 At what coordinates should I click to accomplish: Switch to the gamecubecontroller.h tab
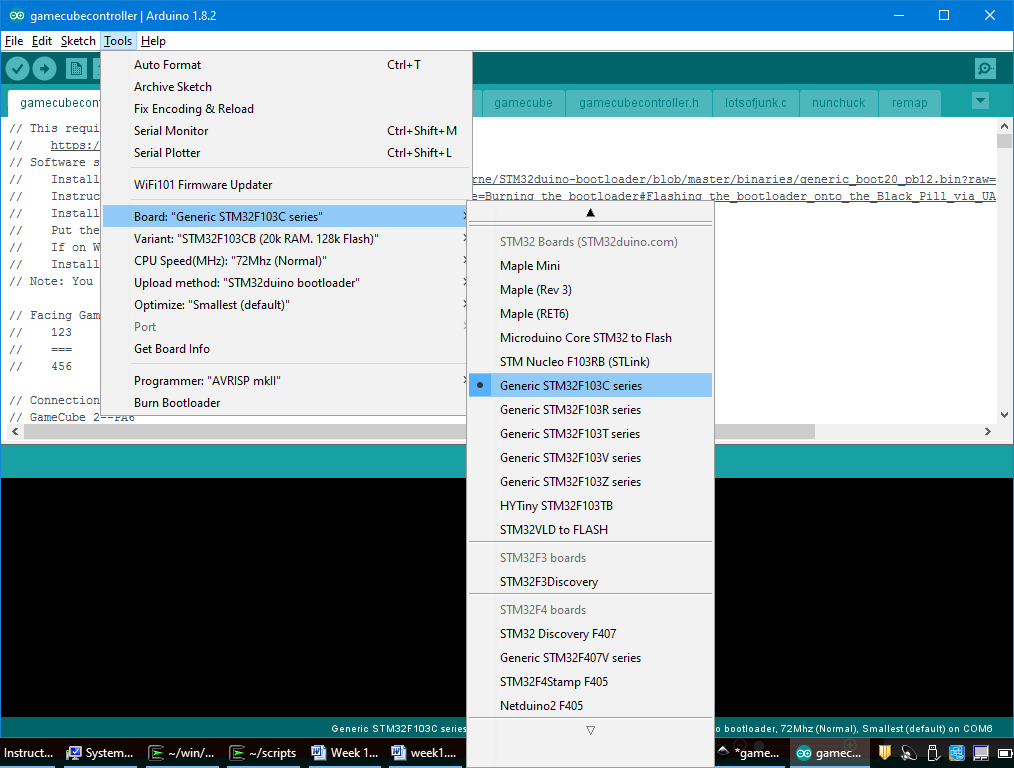(x=639, y=103)
